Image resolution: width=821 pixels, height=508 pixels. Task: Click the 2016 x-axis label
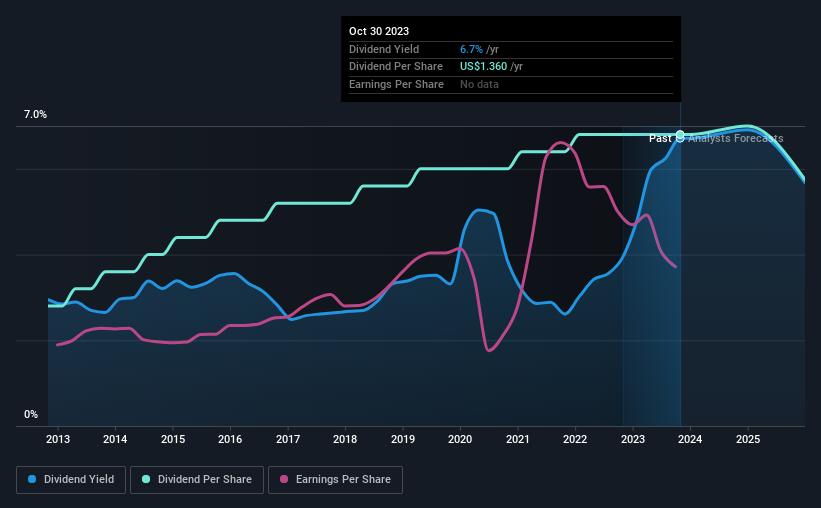click(x=230, y=439)
